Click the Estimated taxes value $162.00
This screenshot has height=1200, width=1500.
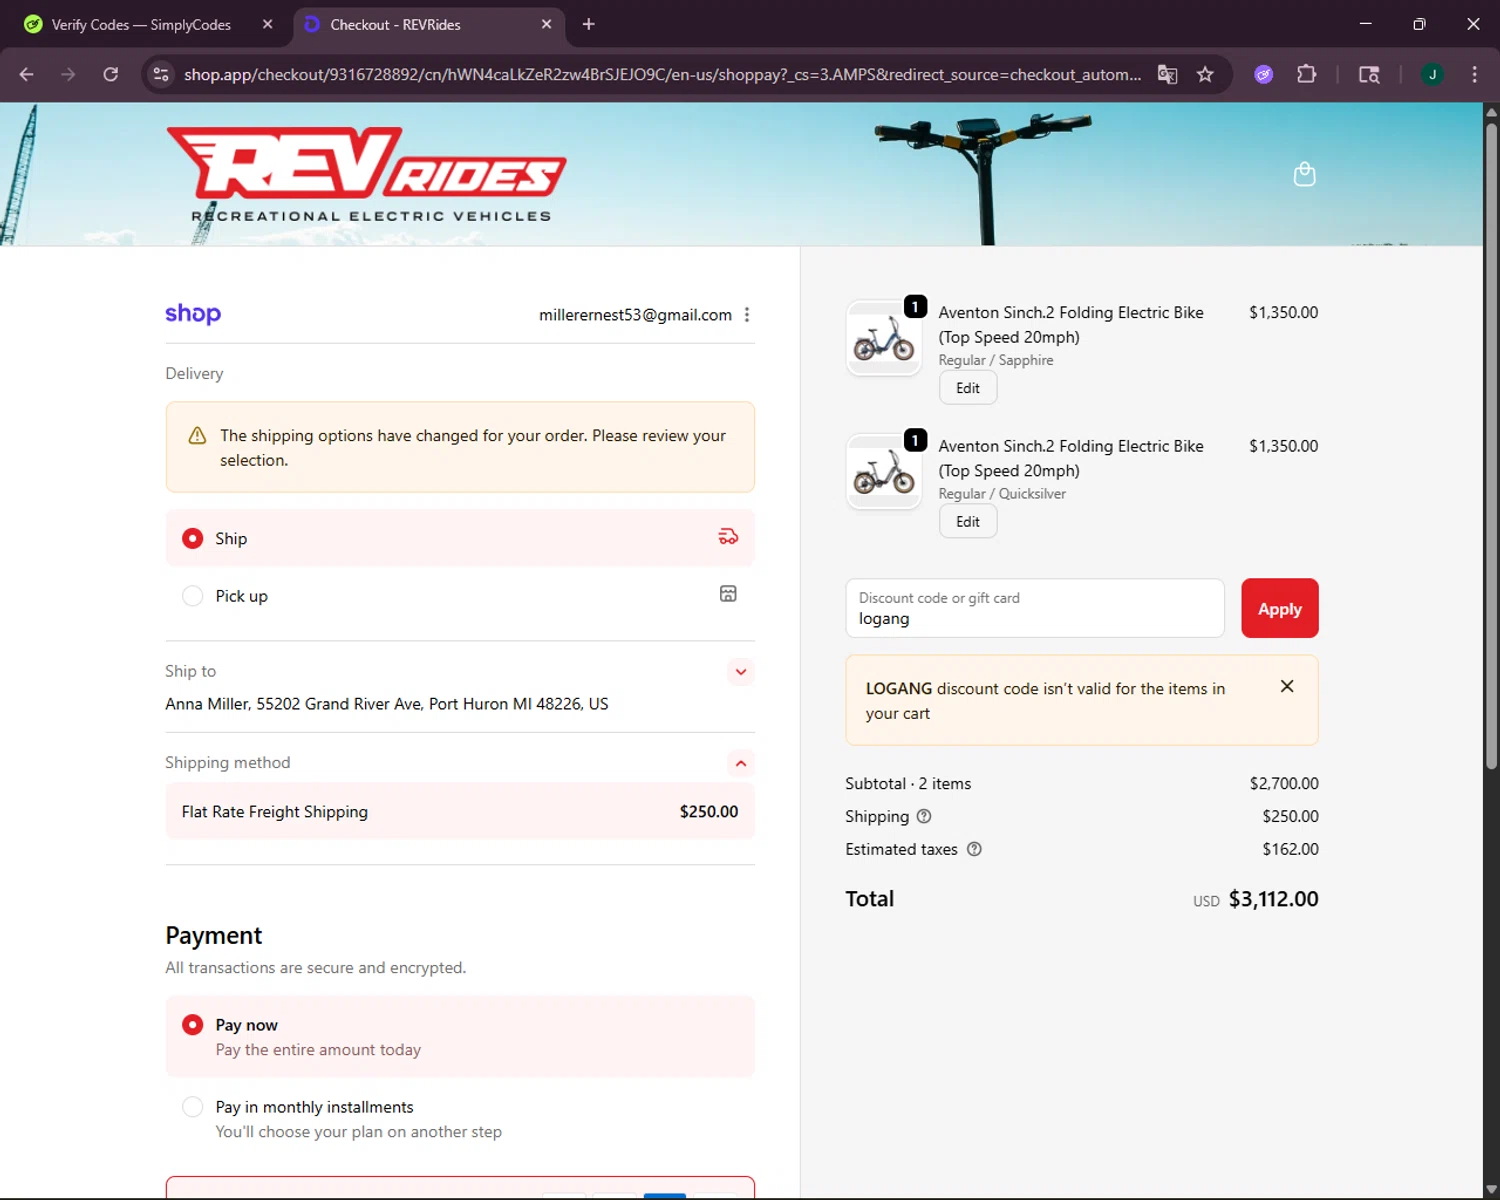point(1291,849)
